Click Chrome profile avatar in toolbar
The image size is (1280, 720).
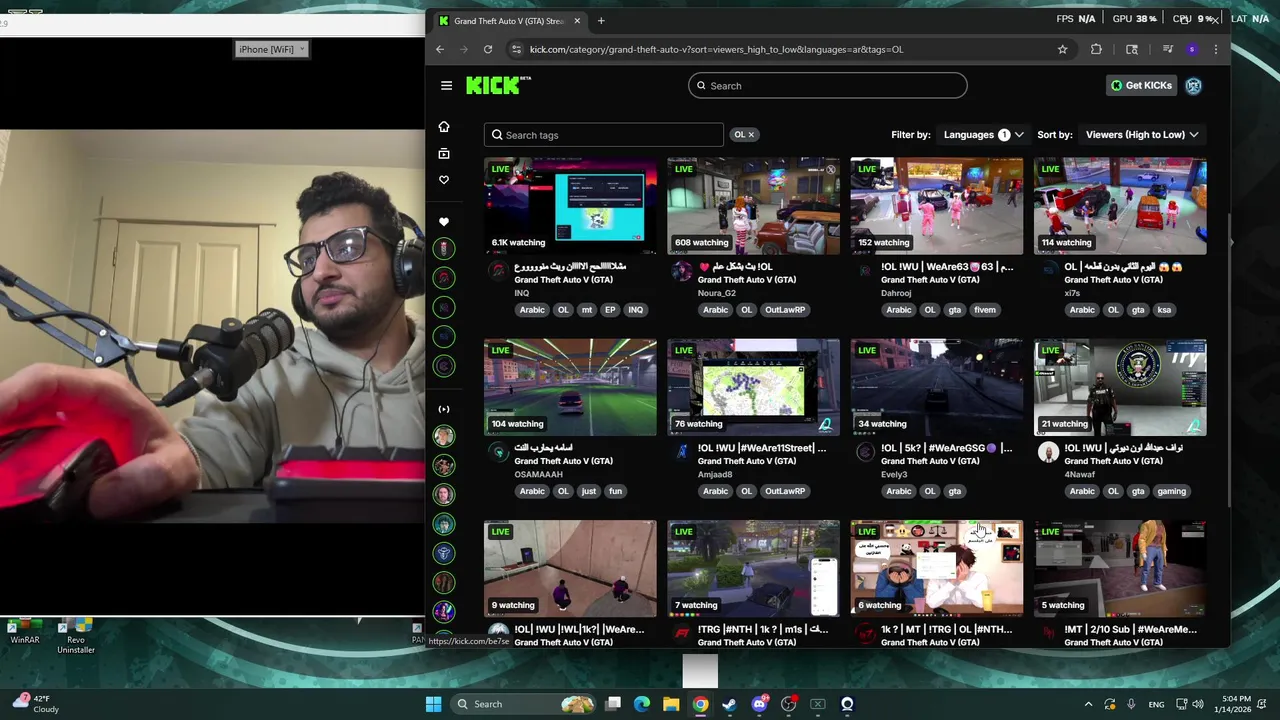(1192, 49)
